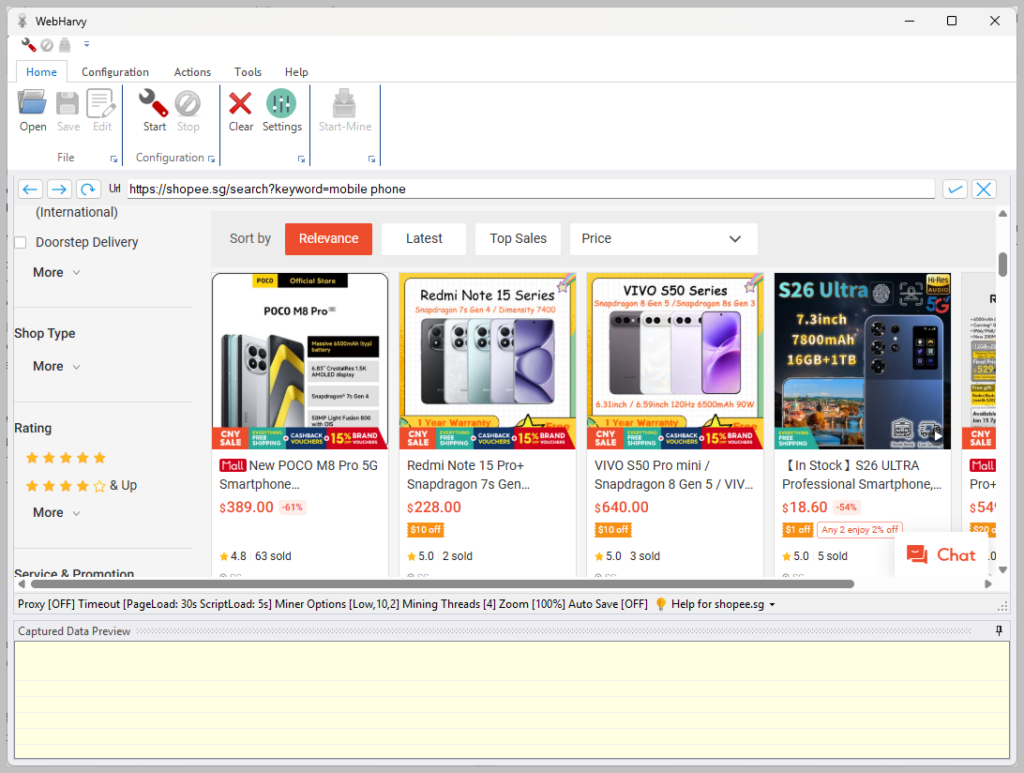Navigate back with the left arrow
Image resolution: width=1024 pixels, height=773 pixels.
coord(29,189)
